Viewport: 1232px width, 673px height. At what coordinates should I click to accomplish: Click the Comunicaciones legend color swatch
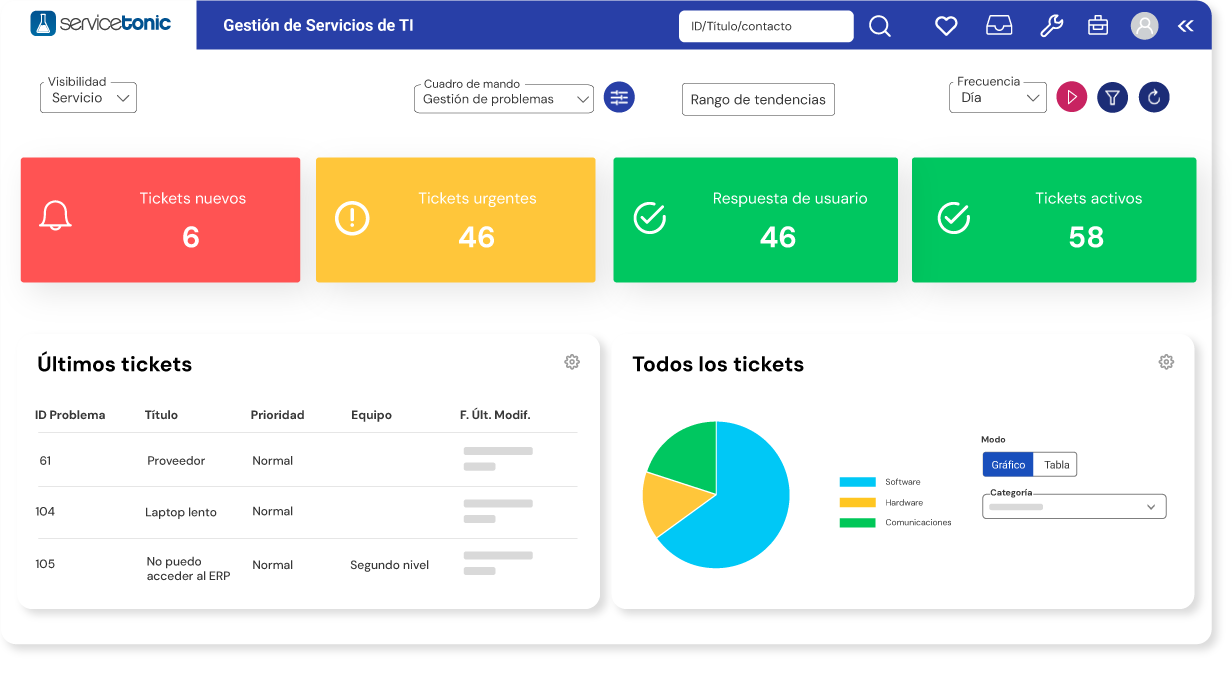click(857, 522)
